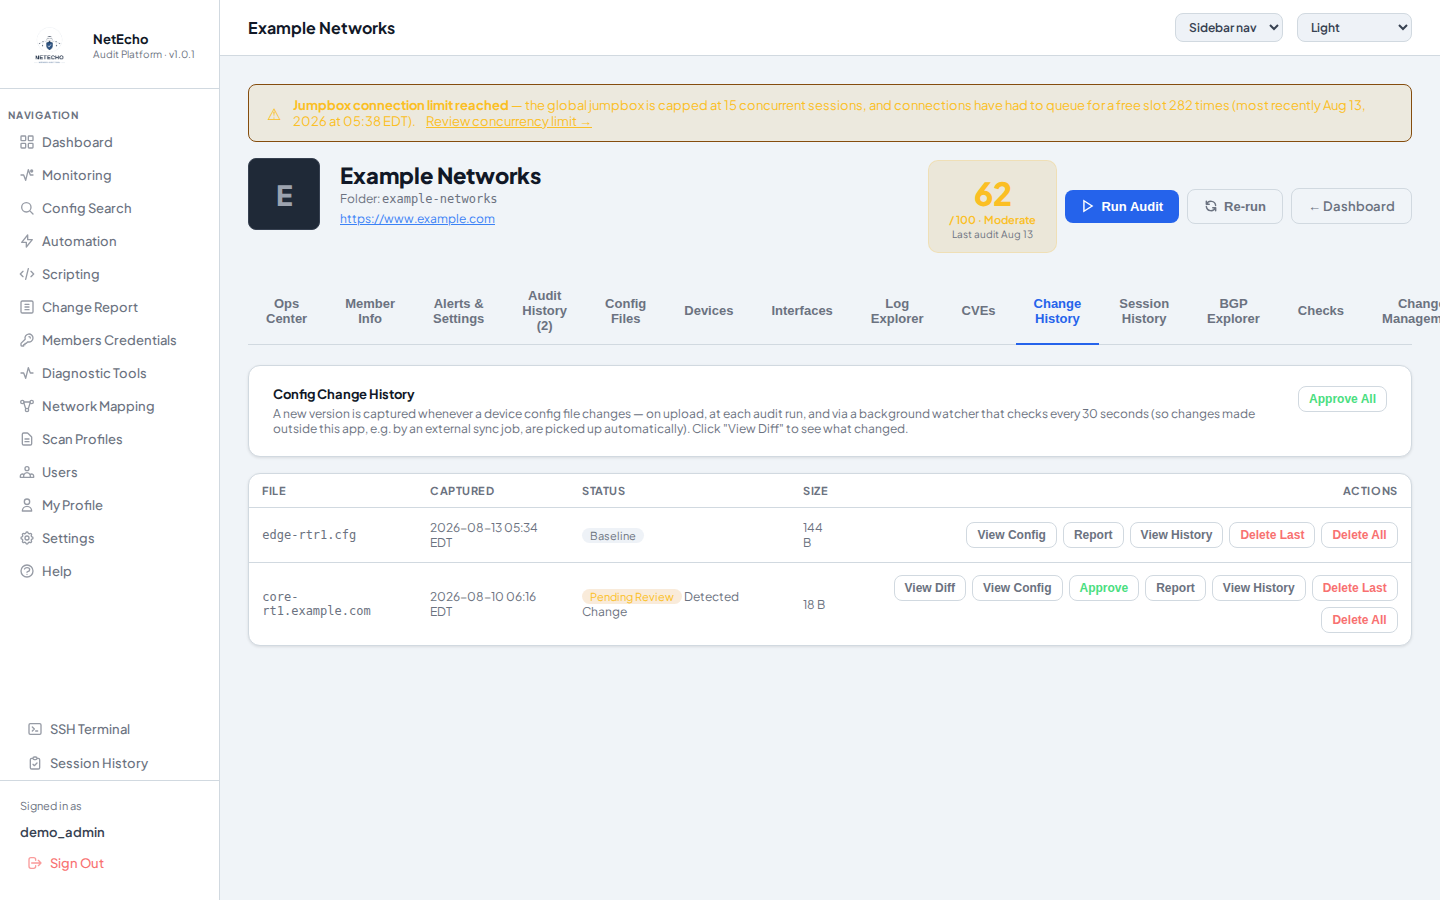The width and height of the screenshot is (1440, 900).
Task: Click the Members Credentials key icon
Action: (x=27, y=340)
